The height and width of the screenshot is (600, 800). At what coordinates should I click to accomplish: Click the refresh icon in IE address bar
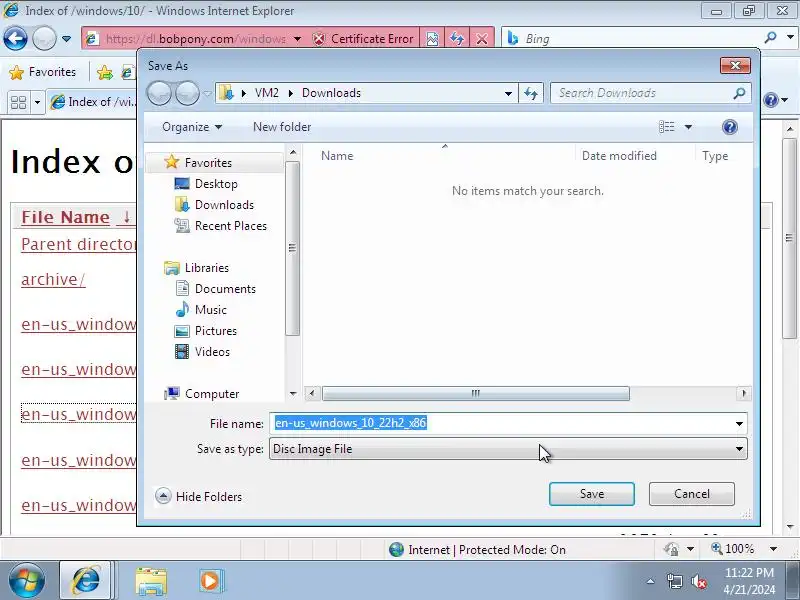(x=457, y=39)
